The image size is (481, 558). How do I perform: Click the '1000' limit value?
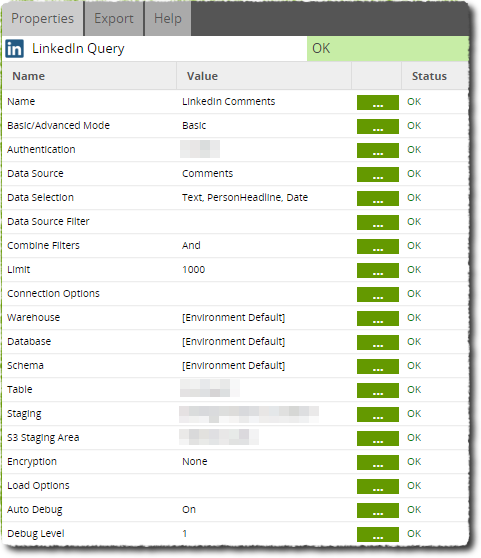pos(194,269)
